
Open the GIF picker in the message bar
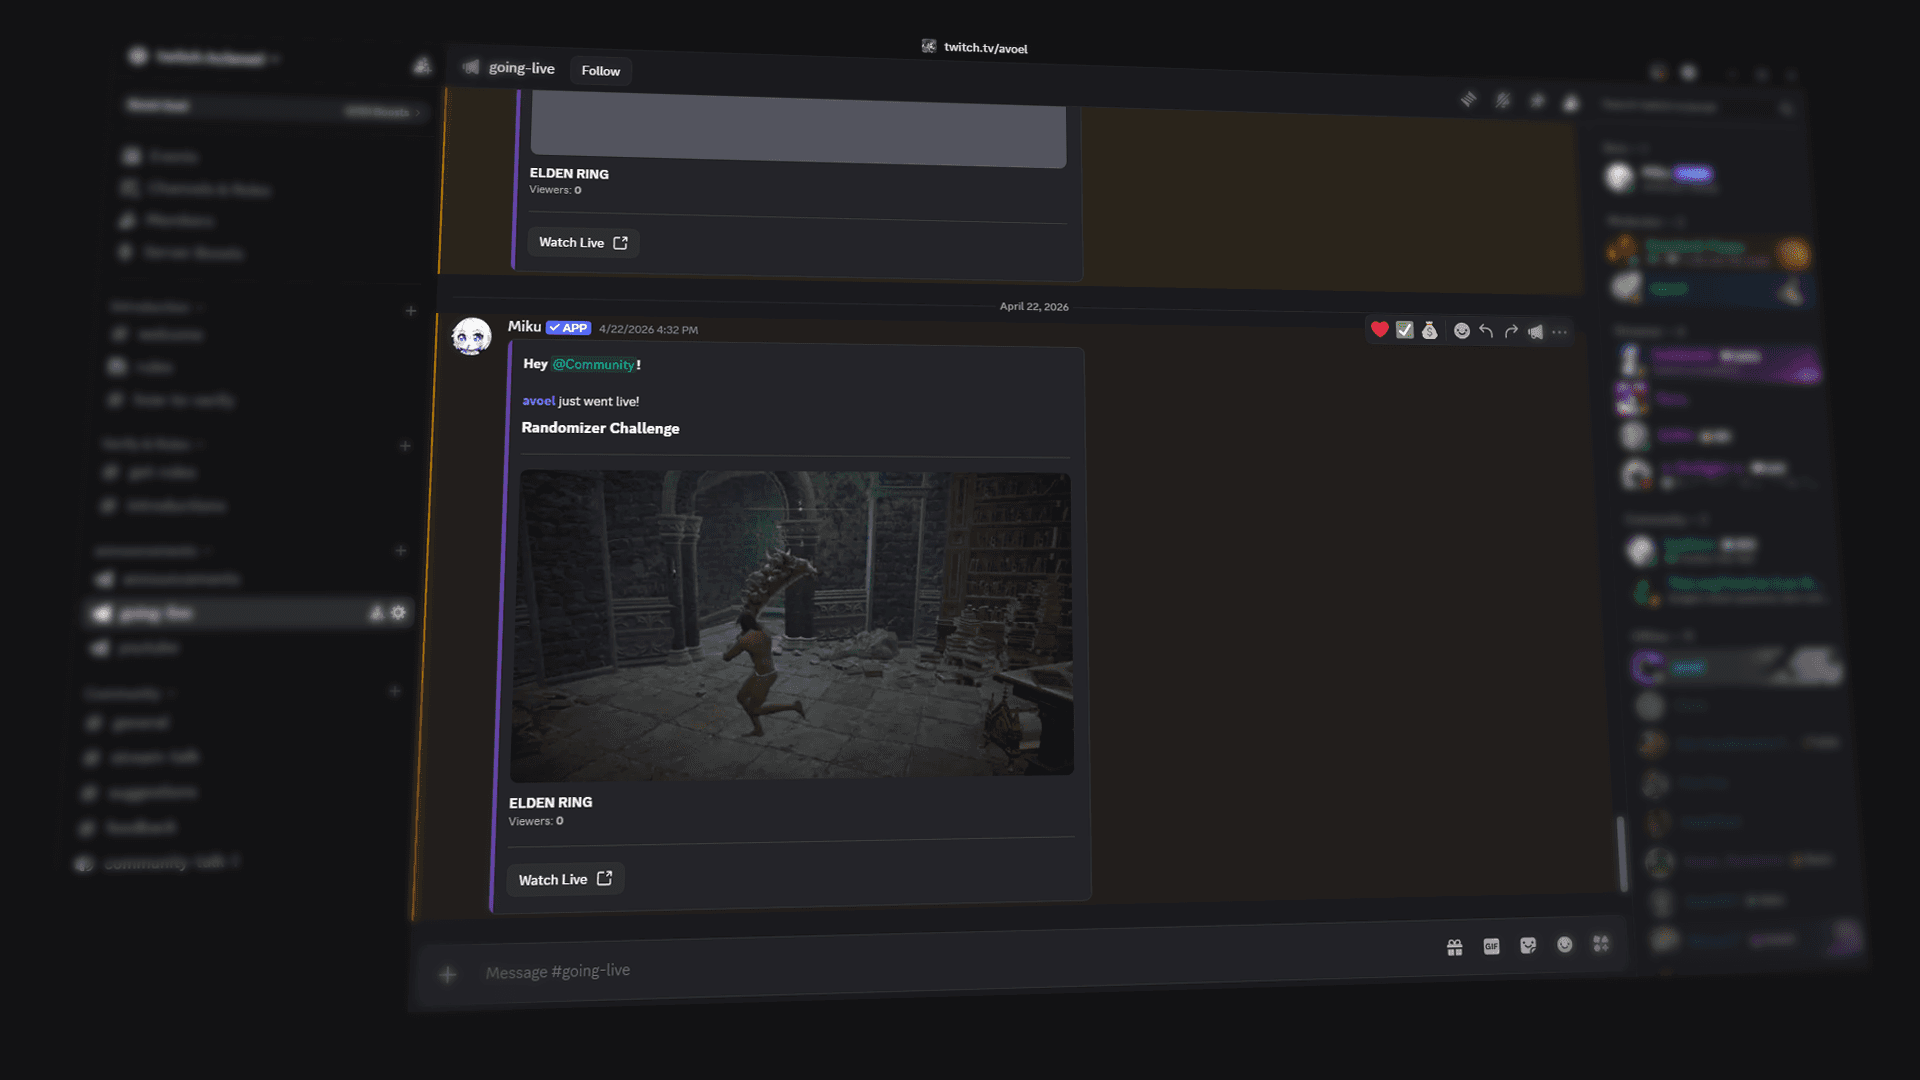[x=1491, y=946]
